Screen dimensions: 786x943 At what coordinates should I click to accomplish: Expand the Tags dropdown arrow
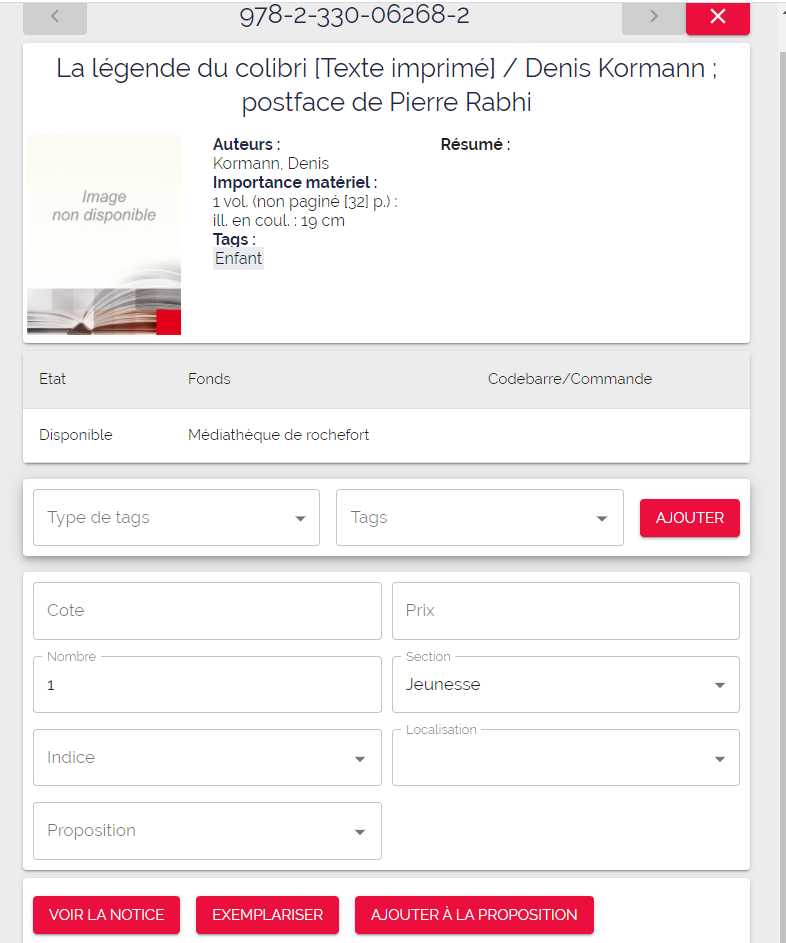coord(601,518)
